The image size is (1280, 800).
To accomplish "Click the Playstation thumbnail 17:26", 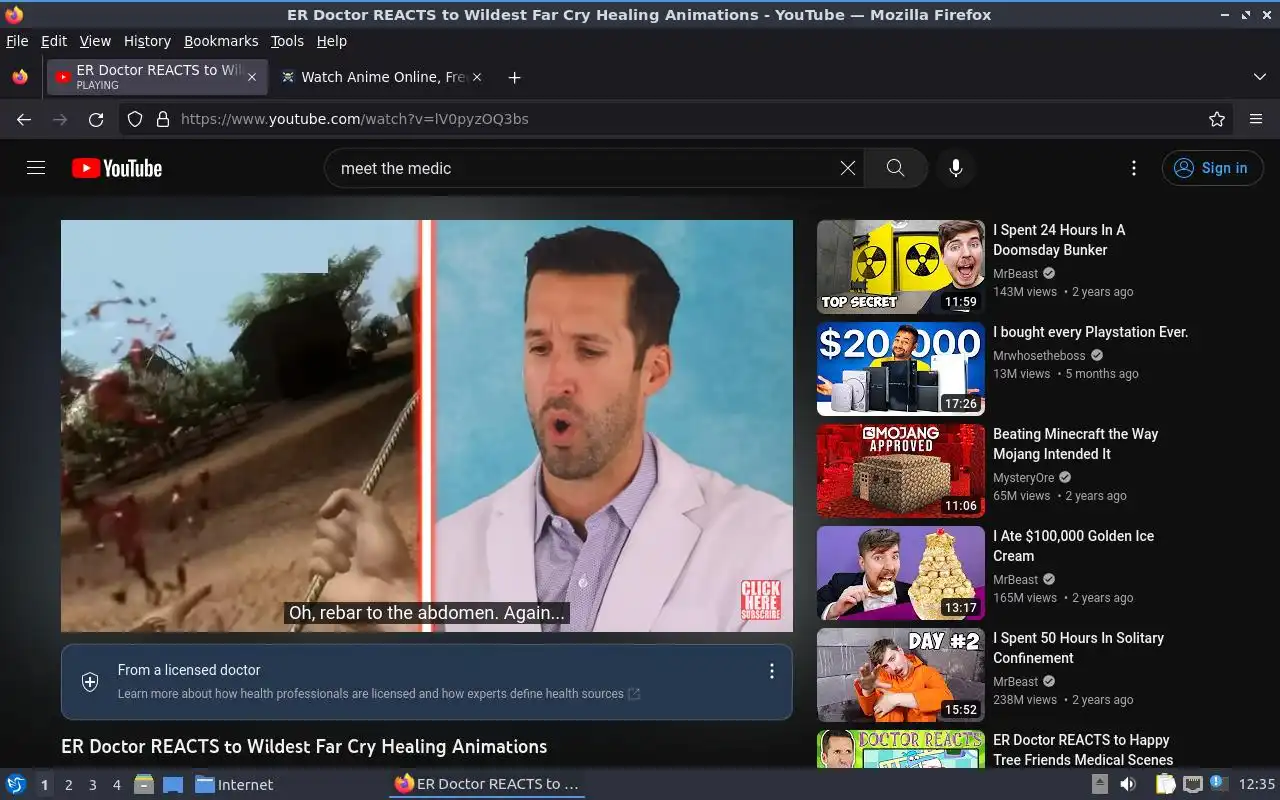I will coord(901,369).
